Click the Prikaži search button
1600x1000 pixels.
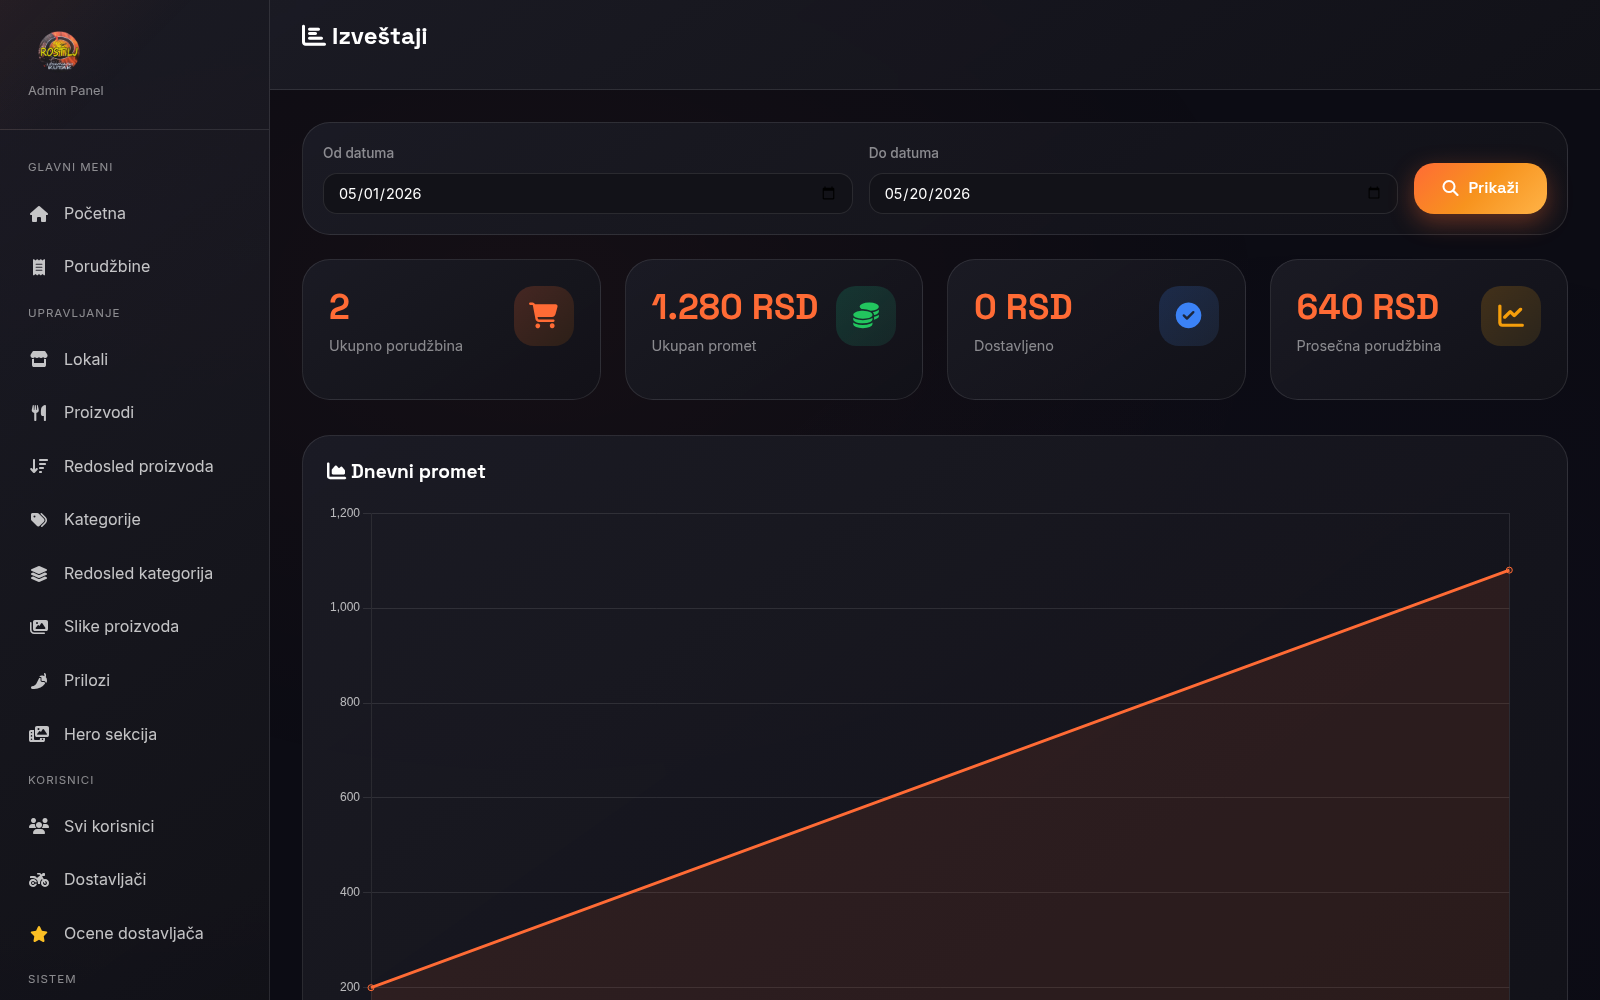click(1480, 188)
